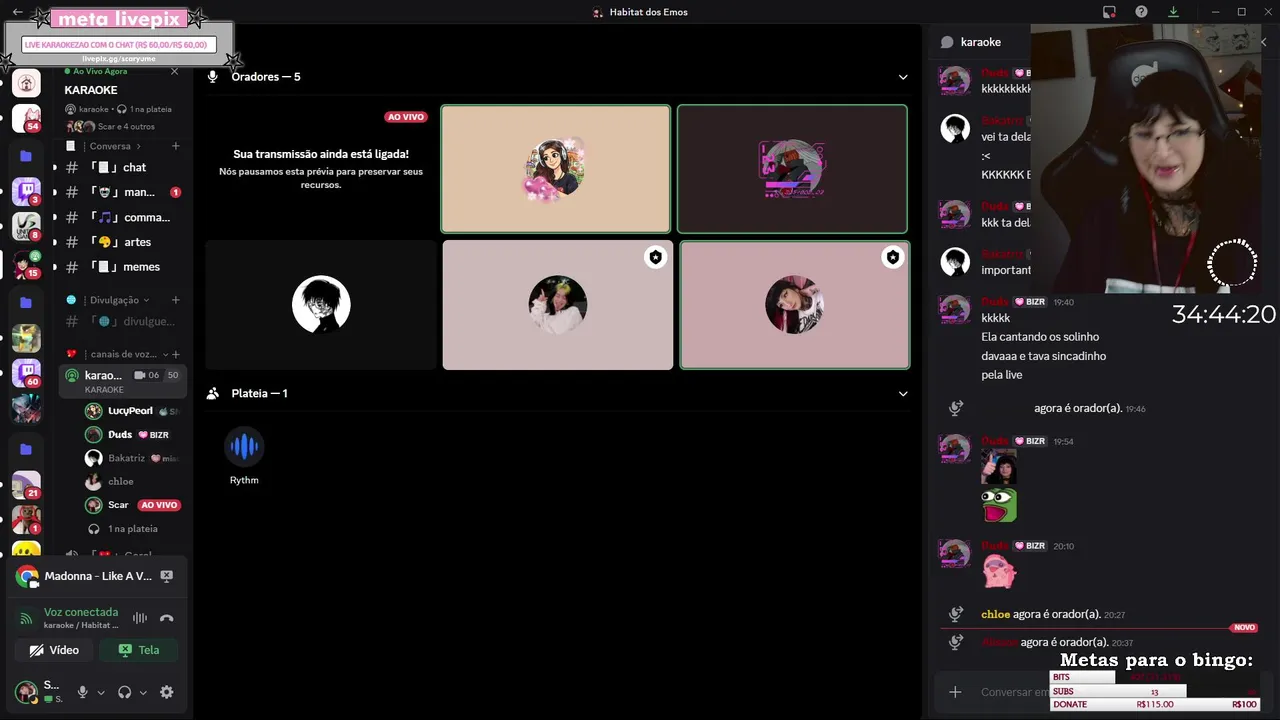This screenshot has height=720, width=1280.
Task: Expand the first server folder icon
Action: point(26,156)
